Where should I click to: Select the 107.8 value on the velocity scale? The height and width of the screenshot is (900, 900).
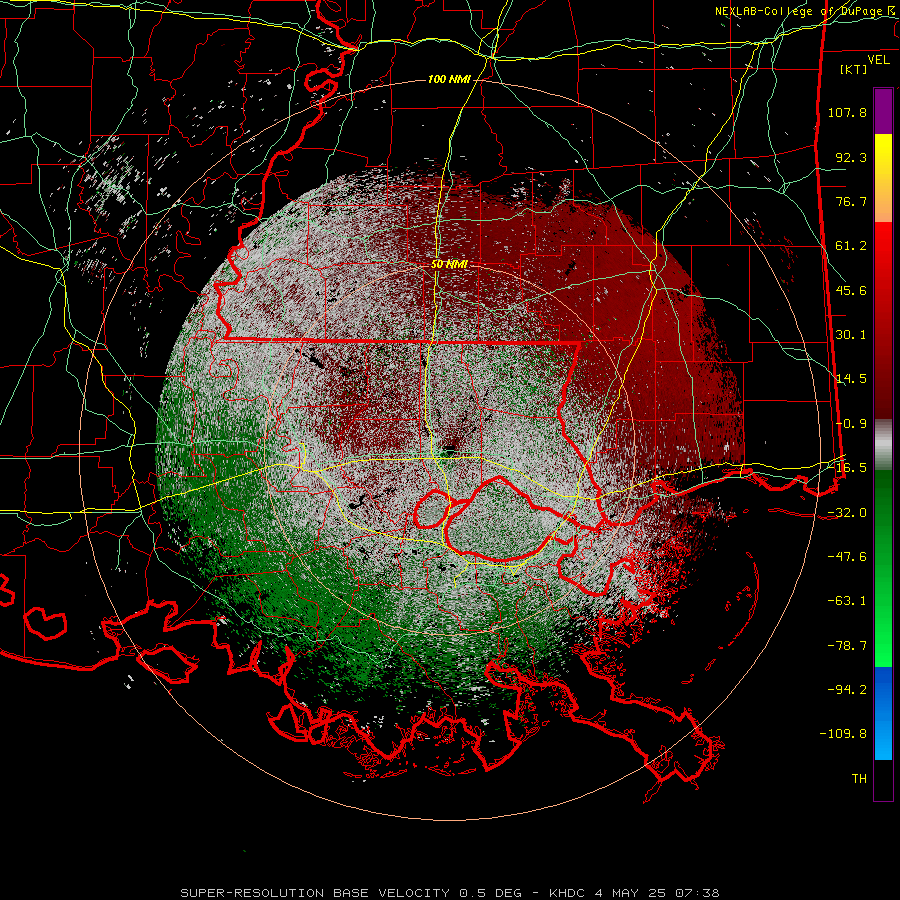click(x=847, y=112)
